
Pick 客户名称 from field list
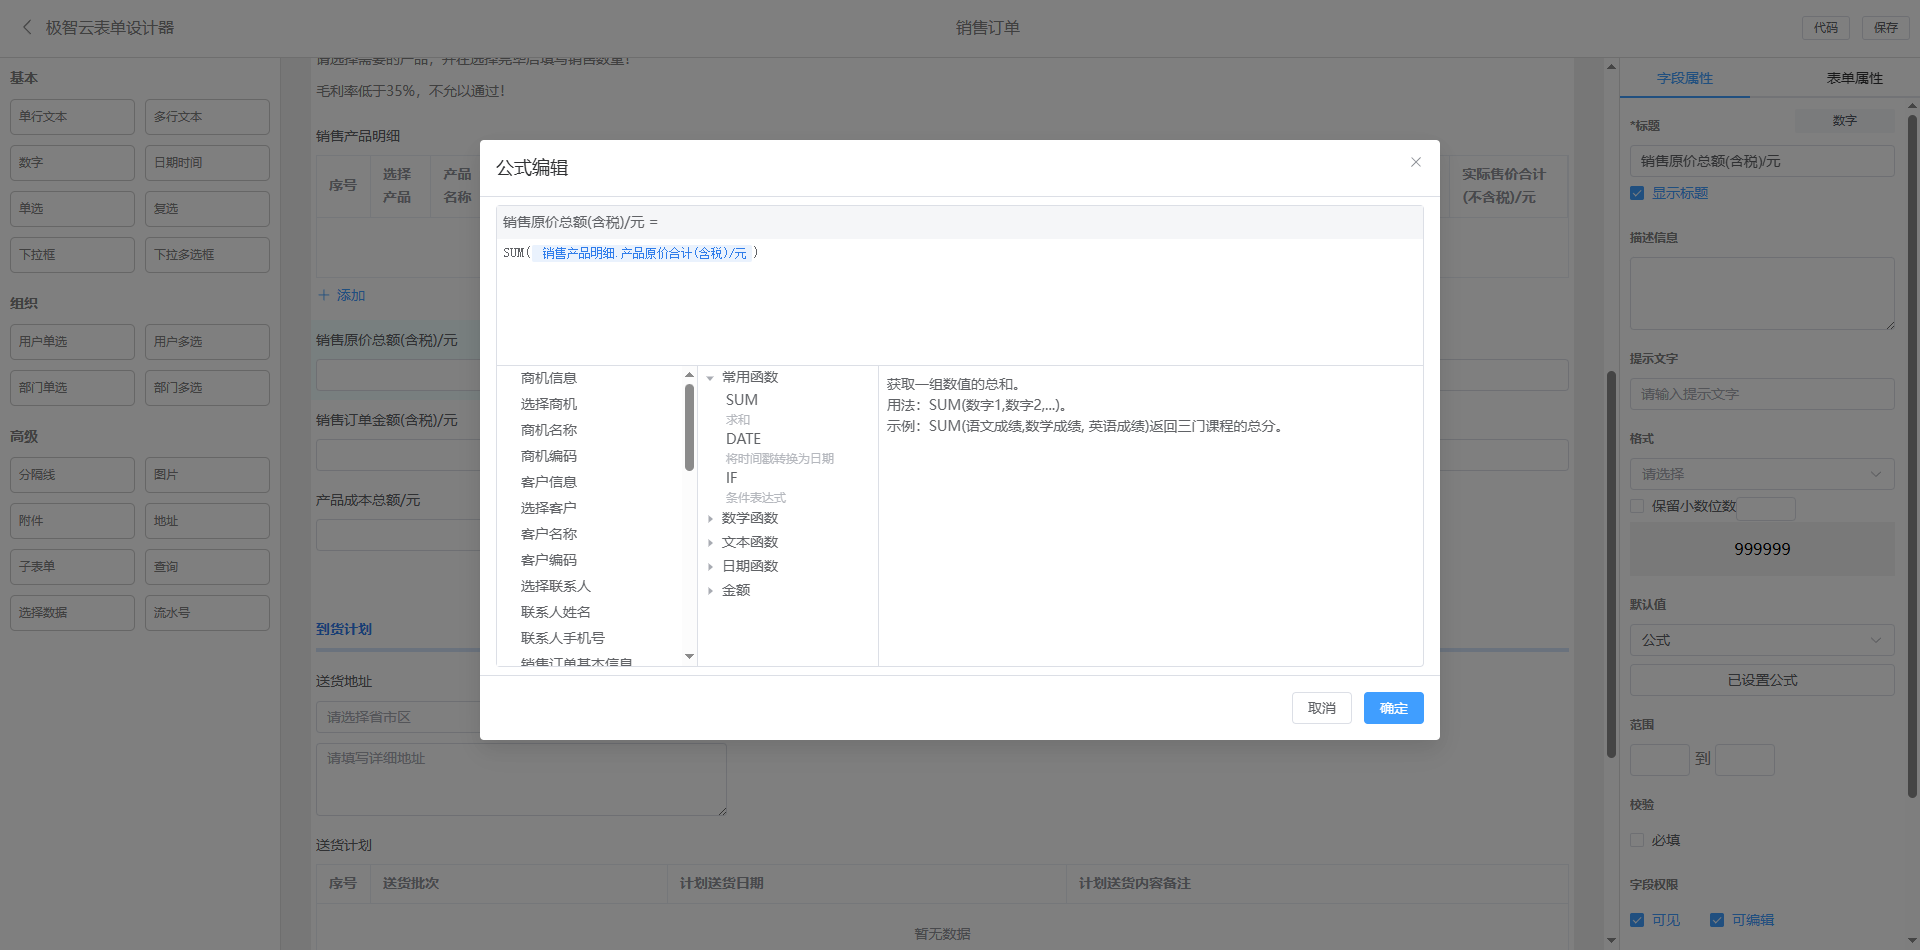tap(548, 534)
